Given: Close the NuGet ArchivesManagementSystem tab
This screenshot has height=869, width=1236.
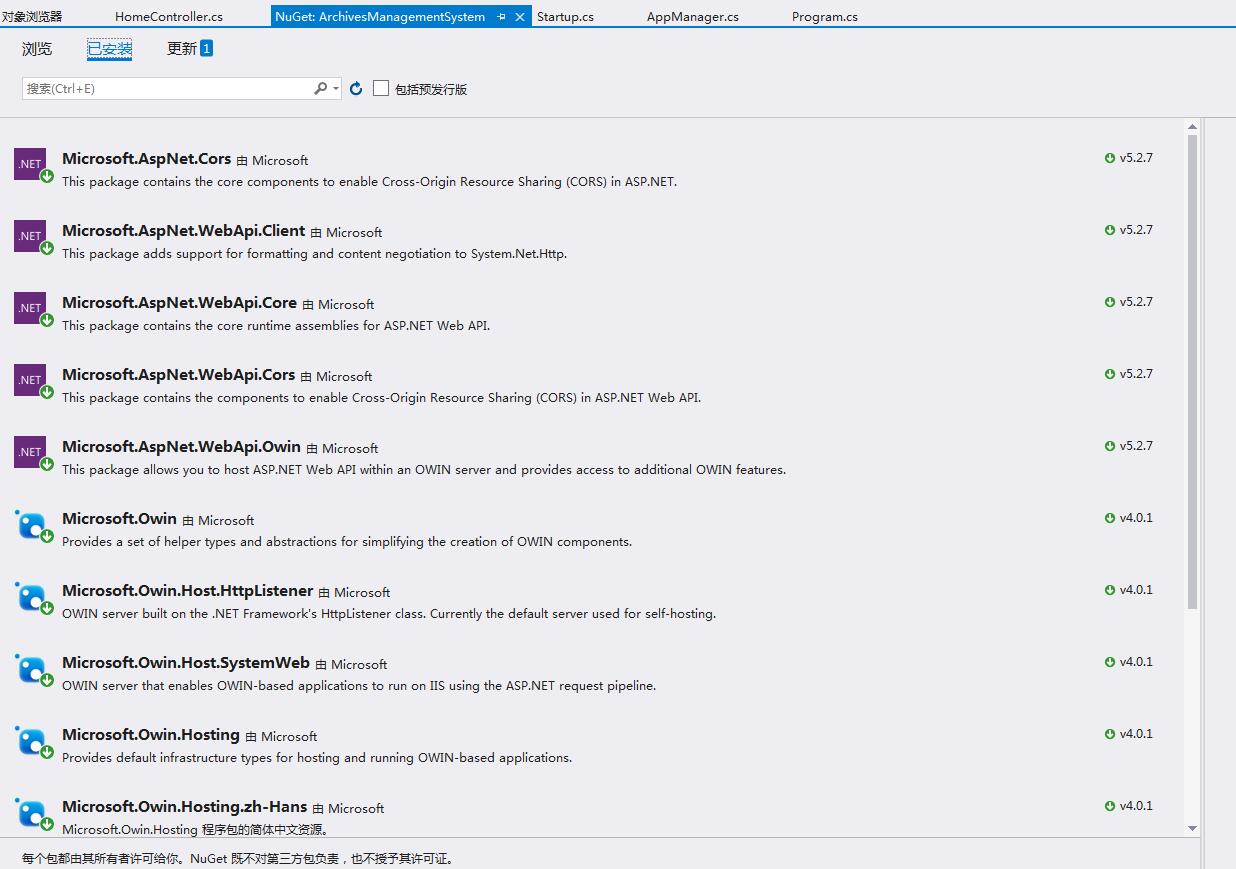Looking at the screenshot, I should [x=520, y=17].
